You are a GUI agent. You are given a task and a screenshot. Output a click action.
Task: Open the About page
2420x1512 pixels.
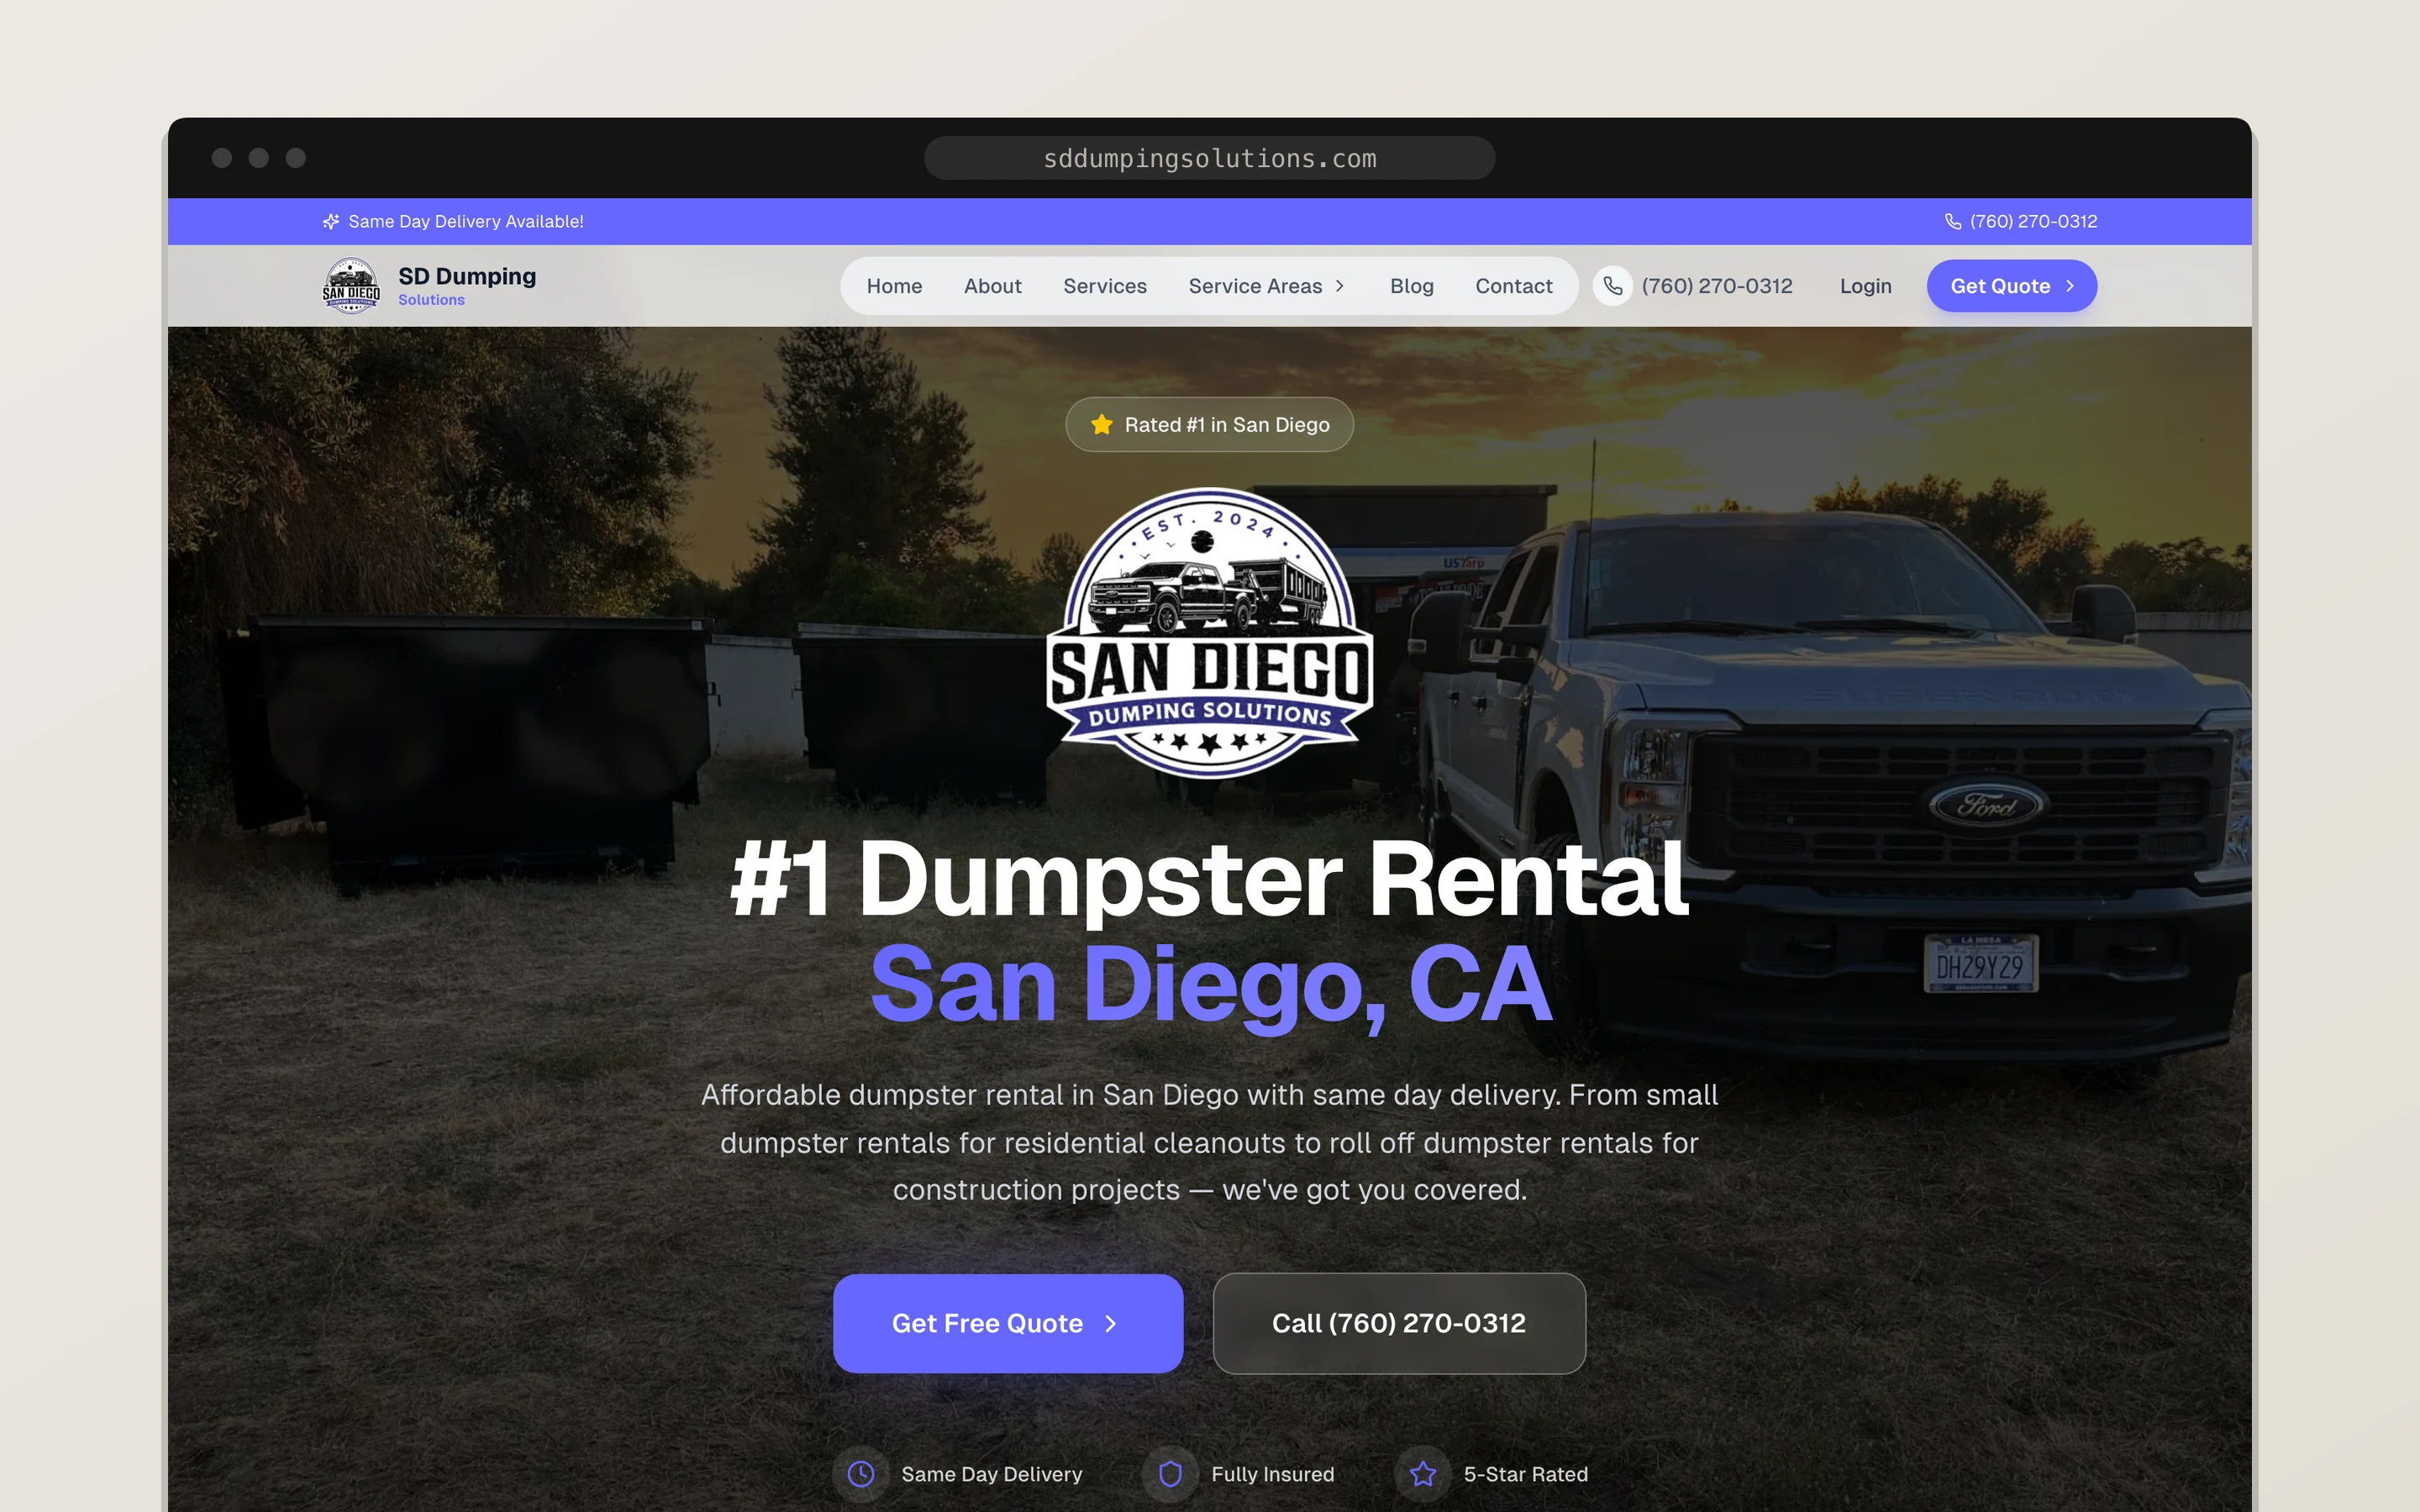point(992,286)
